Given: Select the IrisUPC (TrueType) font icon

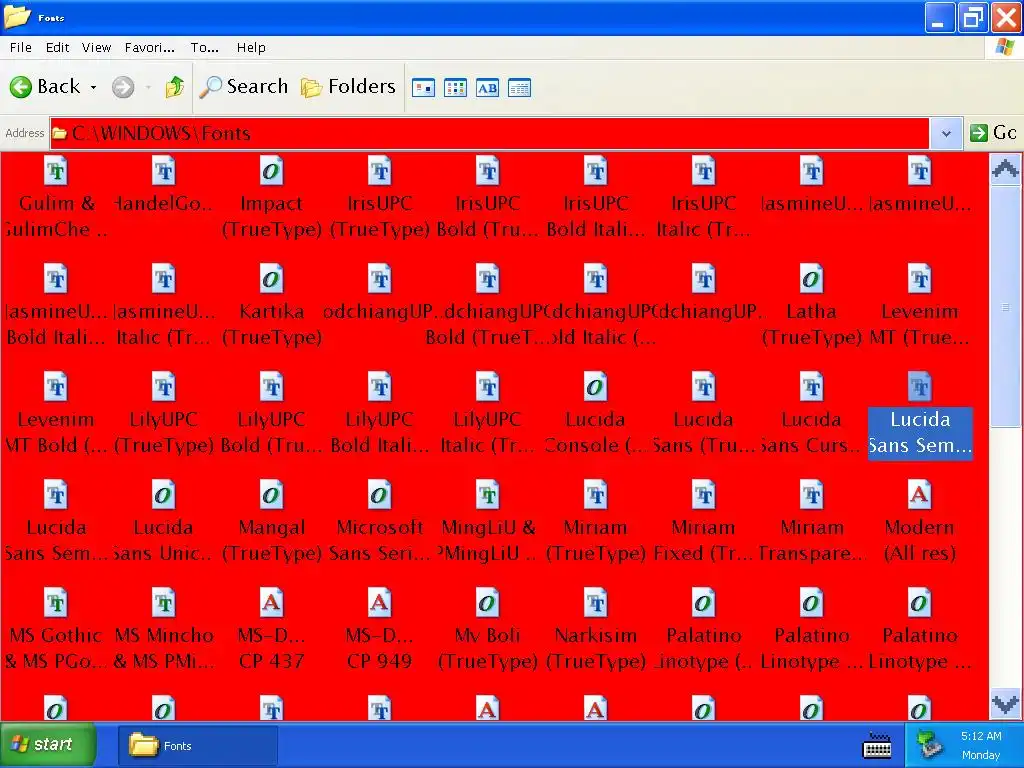Looking at the screenshot, I should click(x=379, y=172).
